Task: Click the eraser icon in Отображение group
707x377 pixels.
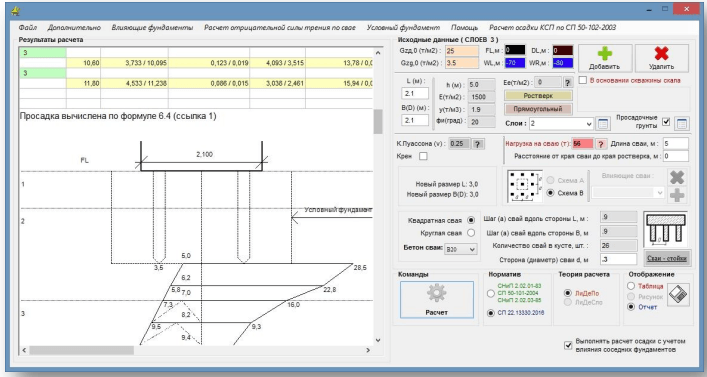Action: pyautogui.click(x=678, y=295)
